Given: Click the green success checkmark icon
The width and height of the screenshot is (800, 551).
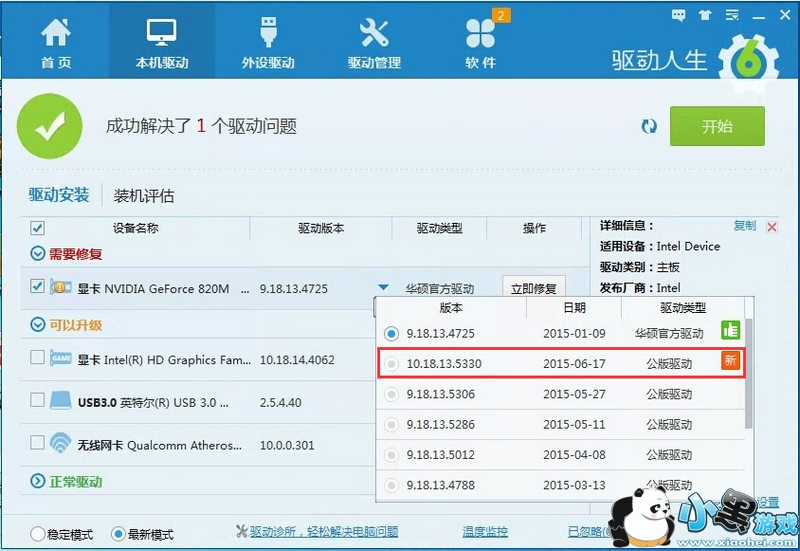Looking at the screenshot, I should [x=49, y=126].
